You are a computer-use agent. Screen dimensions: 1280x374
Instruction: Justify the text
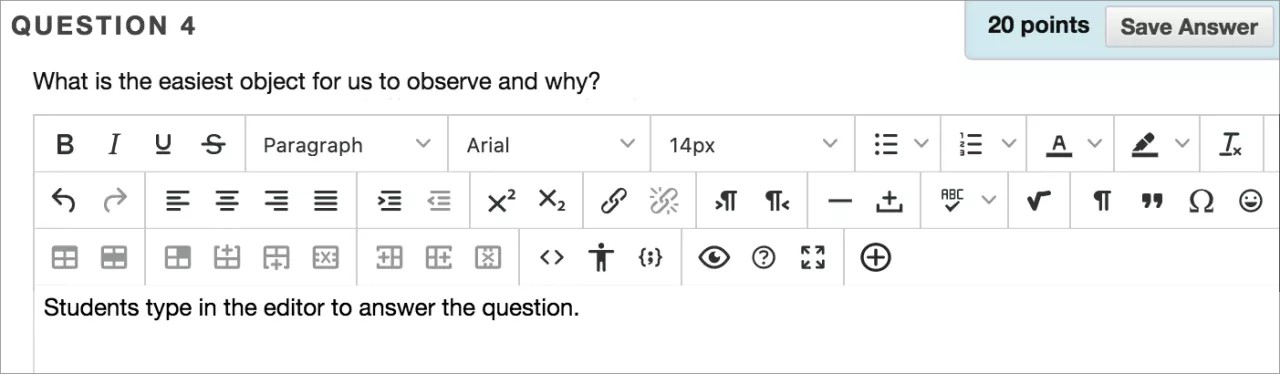[326, 201]
